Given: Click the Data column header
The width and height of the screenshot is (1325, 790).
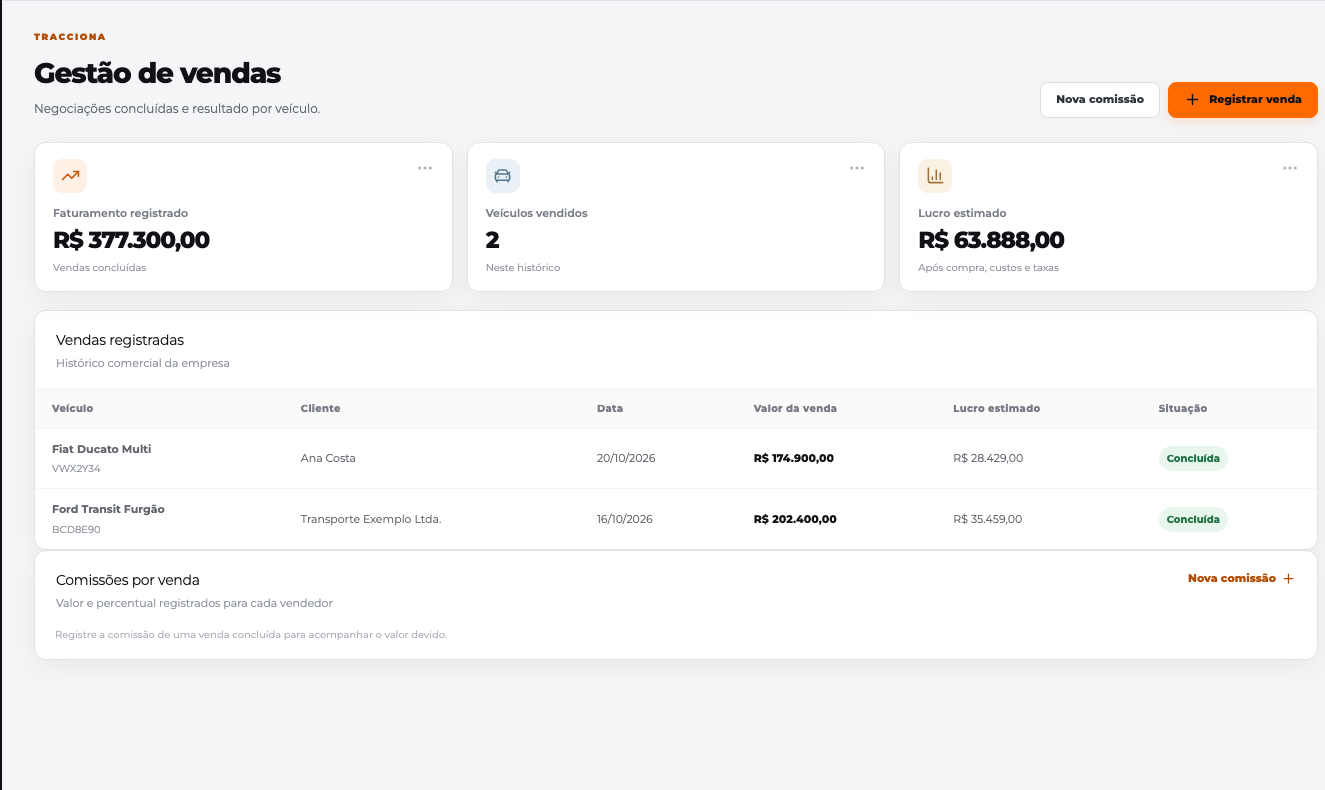Looking at the screenshot, I should 610,408.
